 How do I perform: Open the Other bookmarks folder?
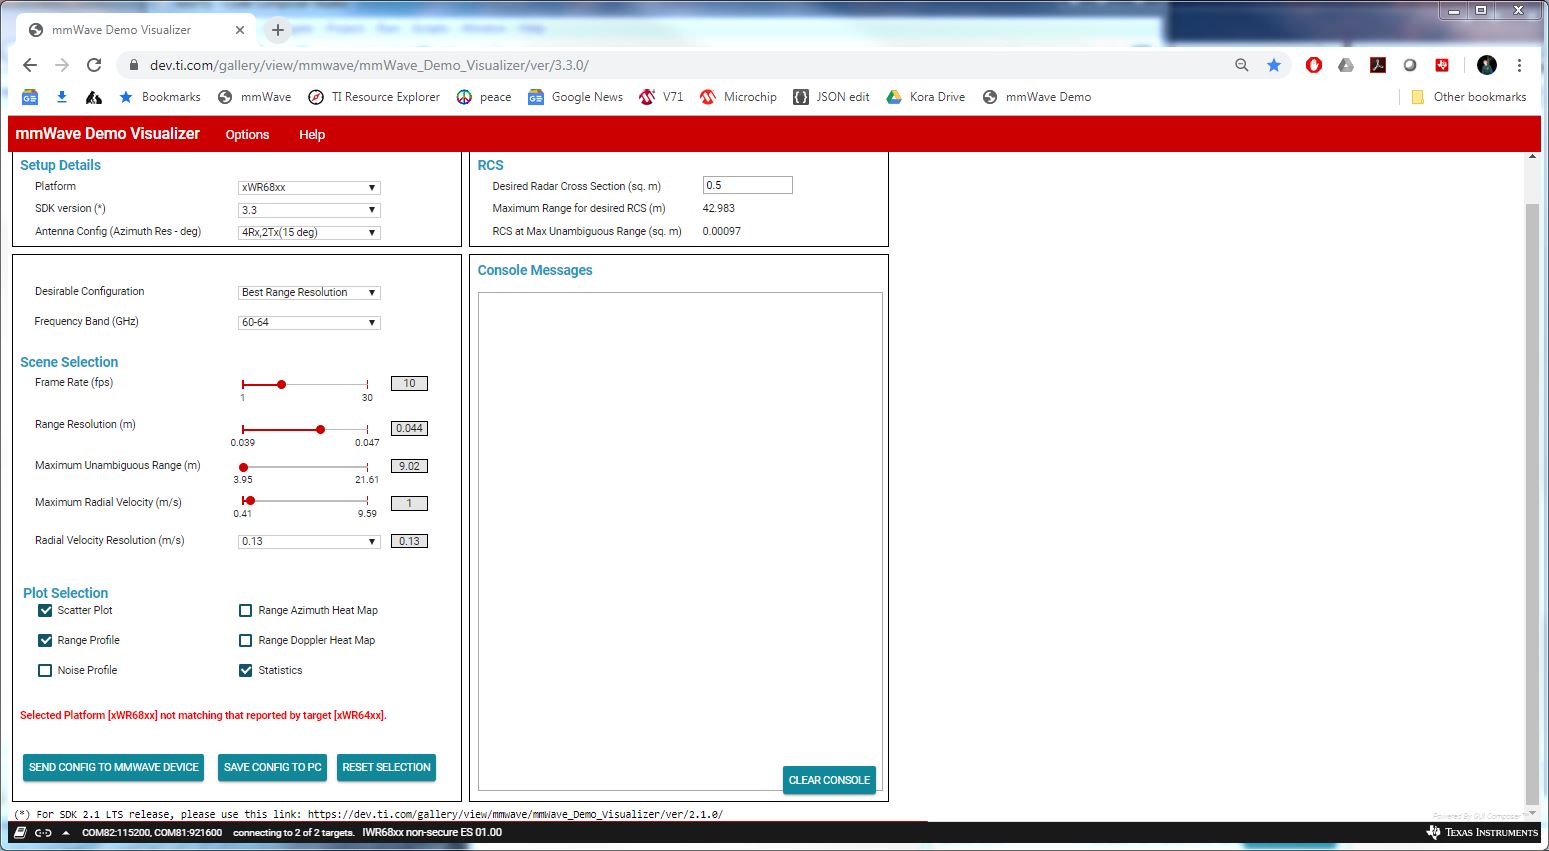pos(1468,97)
